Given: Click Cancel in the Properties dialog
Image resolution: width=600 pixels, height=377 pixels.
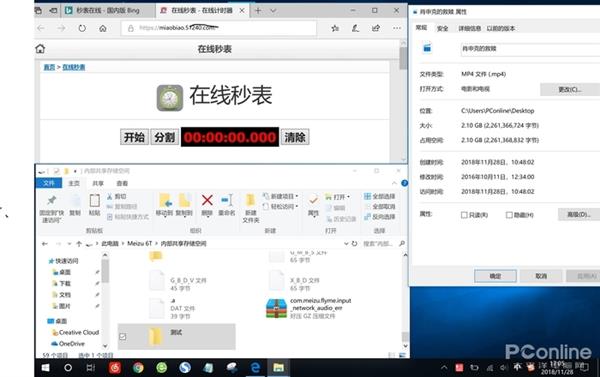Looking at the screenshot, I should pos(541,276).
